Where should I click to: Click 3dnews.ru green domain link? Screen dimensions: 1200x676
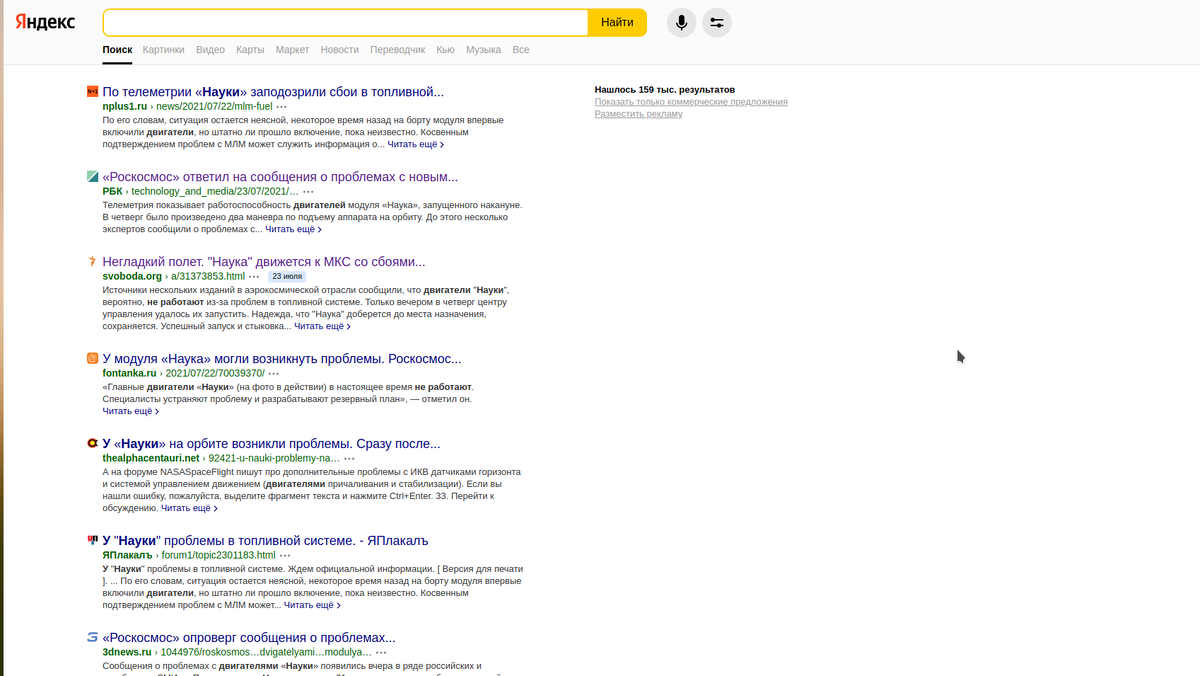click(x=127, y=652)
